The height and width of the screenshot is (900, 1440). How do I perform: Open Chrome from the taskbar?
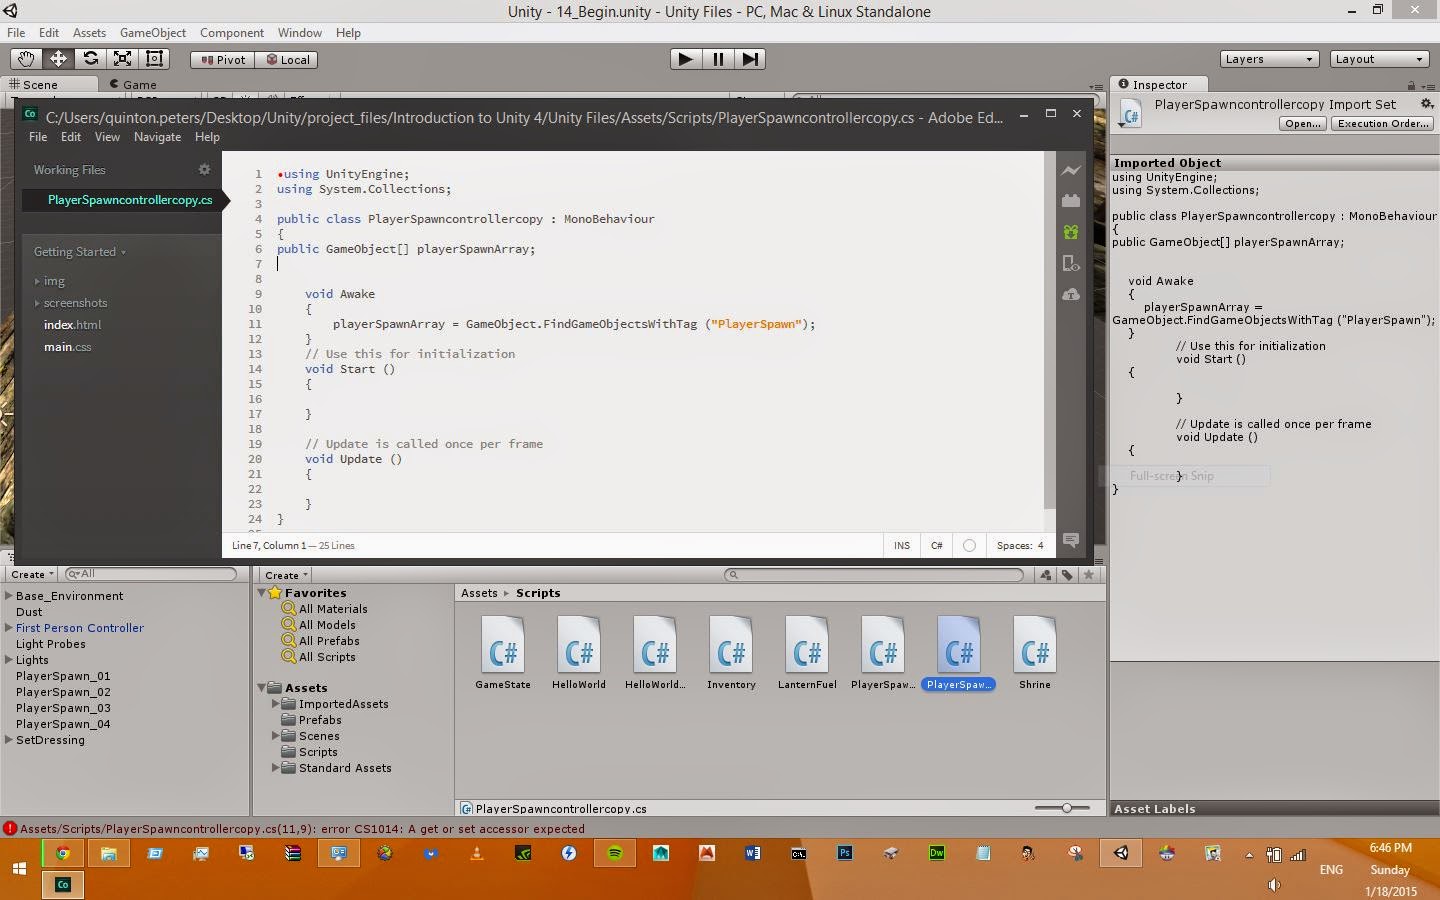[x=62, y=853]
